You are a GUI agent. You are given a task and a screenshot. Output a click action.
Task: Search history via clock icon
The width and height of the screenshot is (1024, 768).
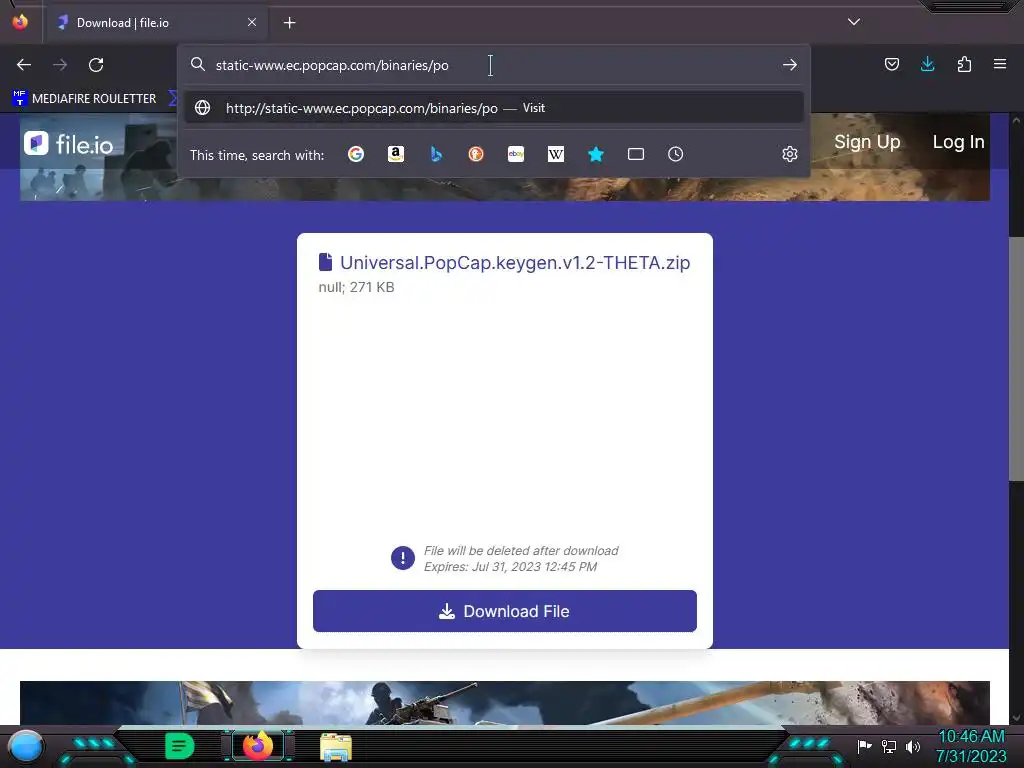coord(675,154)
